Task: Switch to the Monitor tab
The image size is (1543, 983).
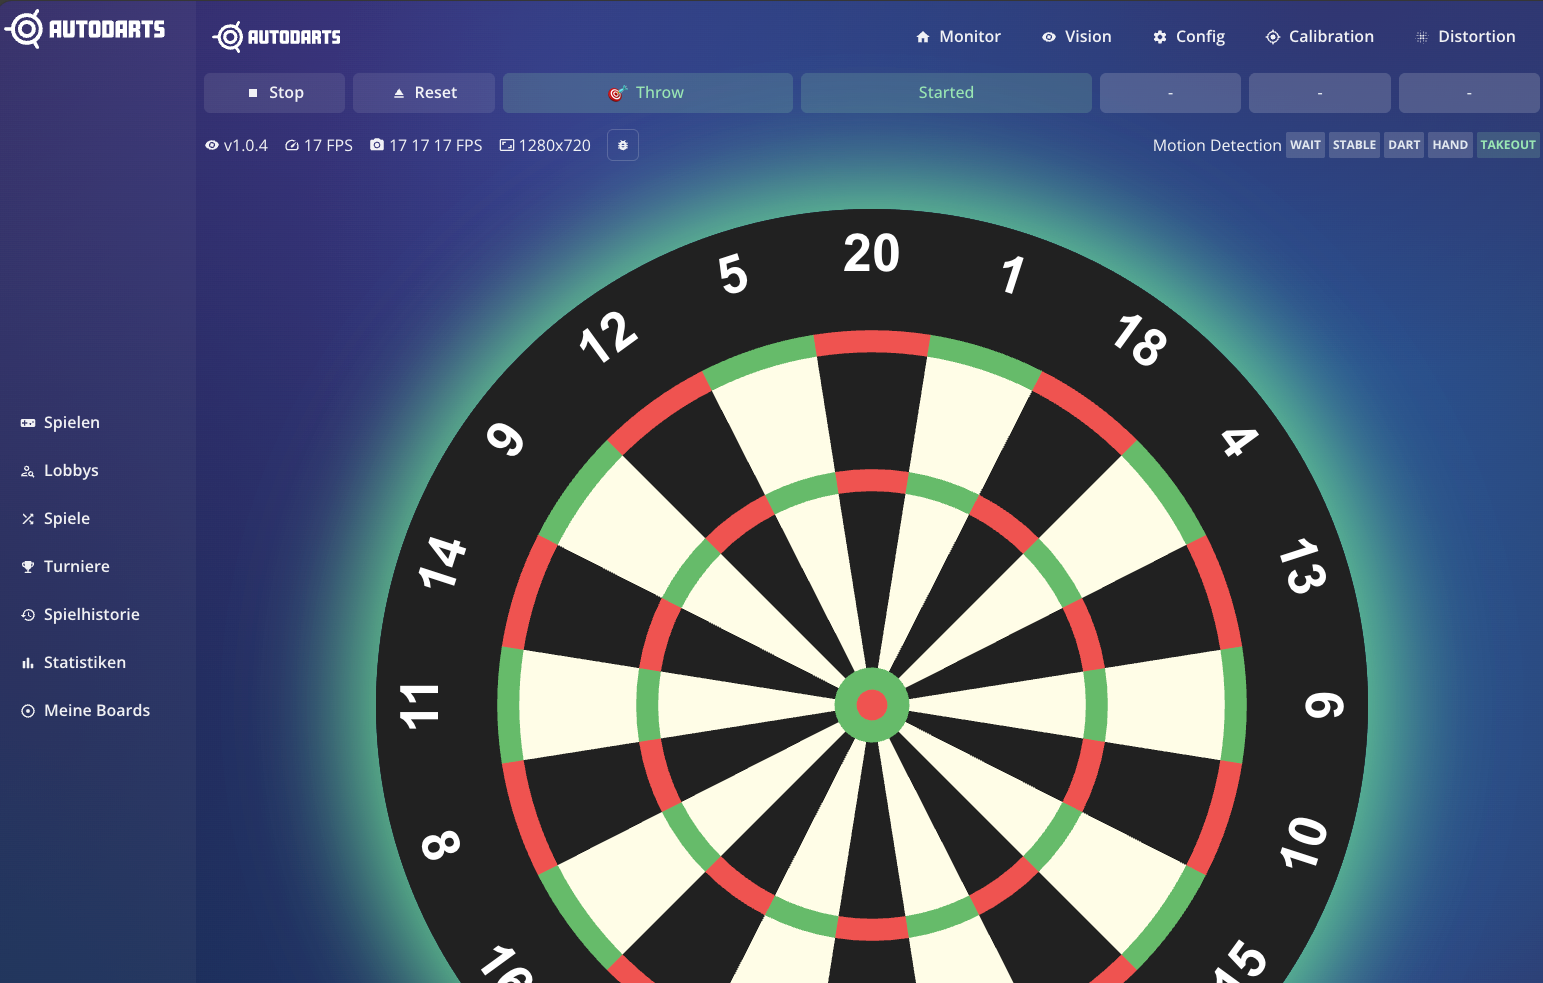Action: [x=958, y=37]
